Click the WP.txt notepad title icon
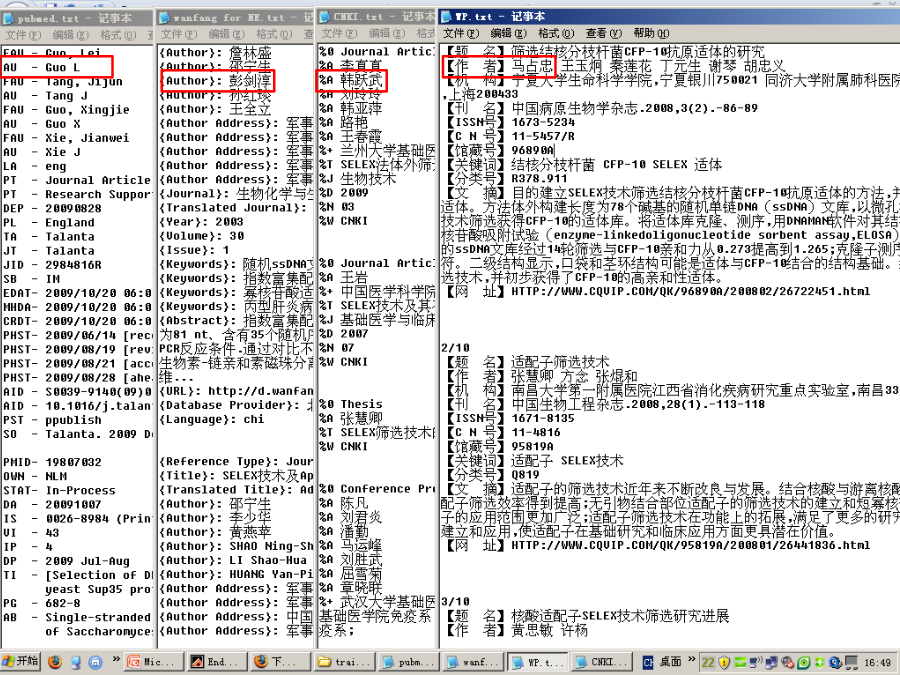 [446, 17]
